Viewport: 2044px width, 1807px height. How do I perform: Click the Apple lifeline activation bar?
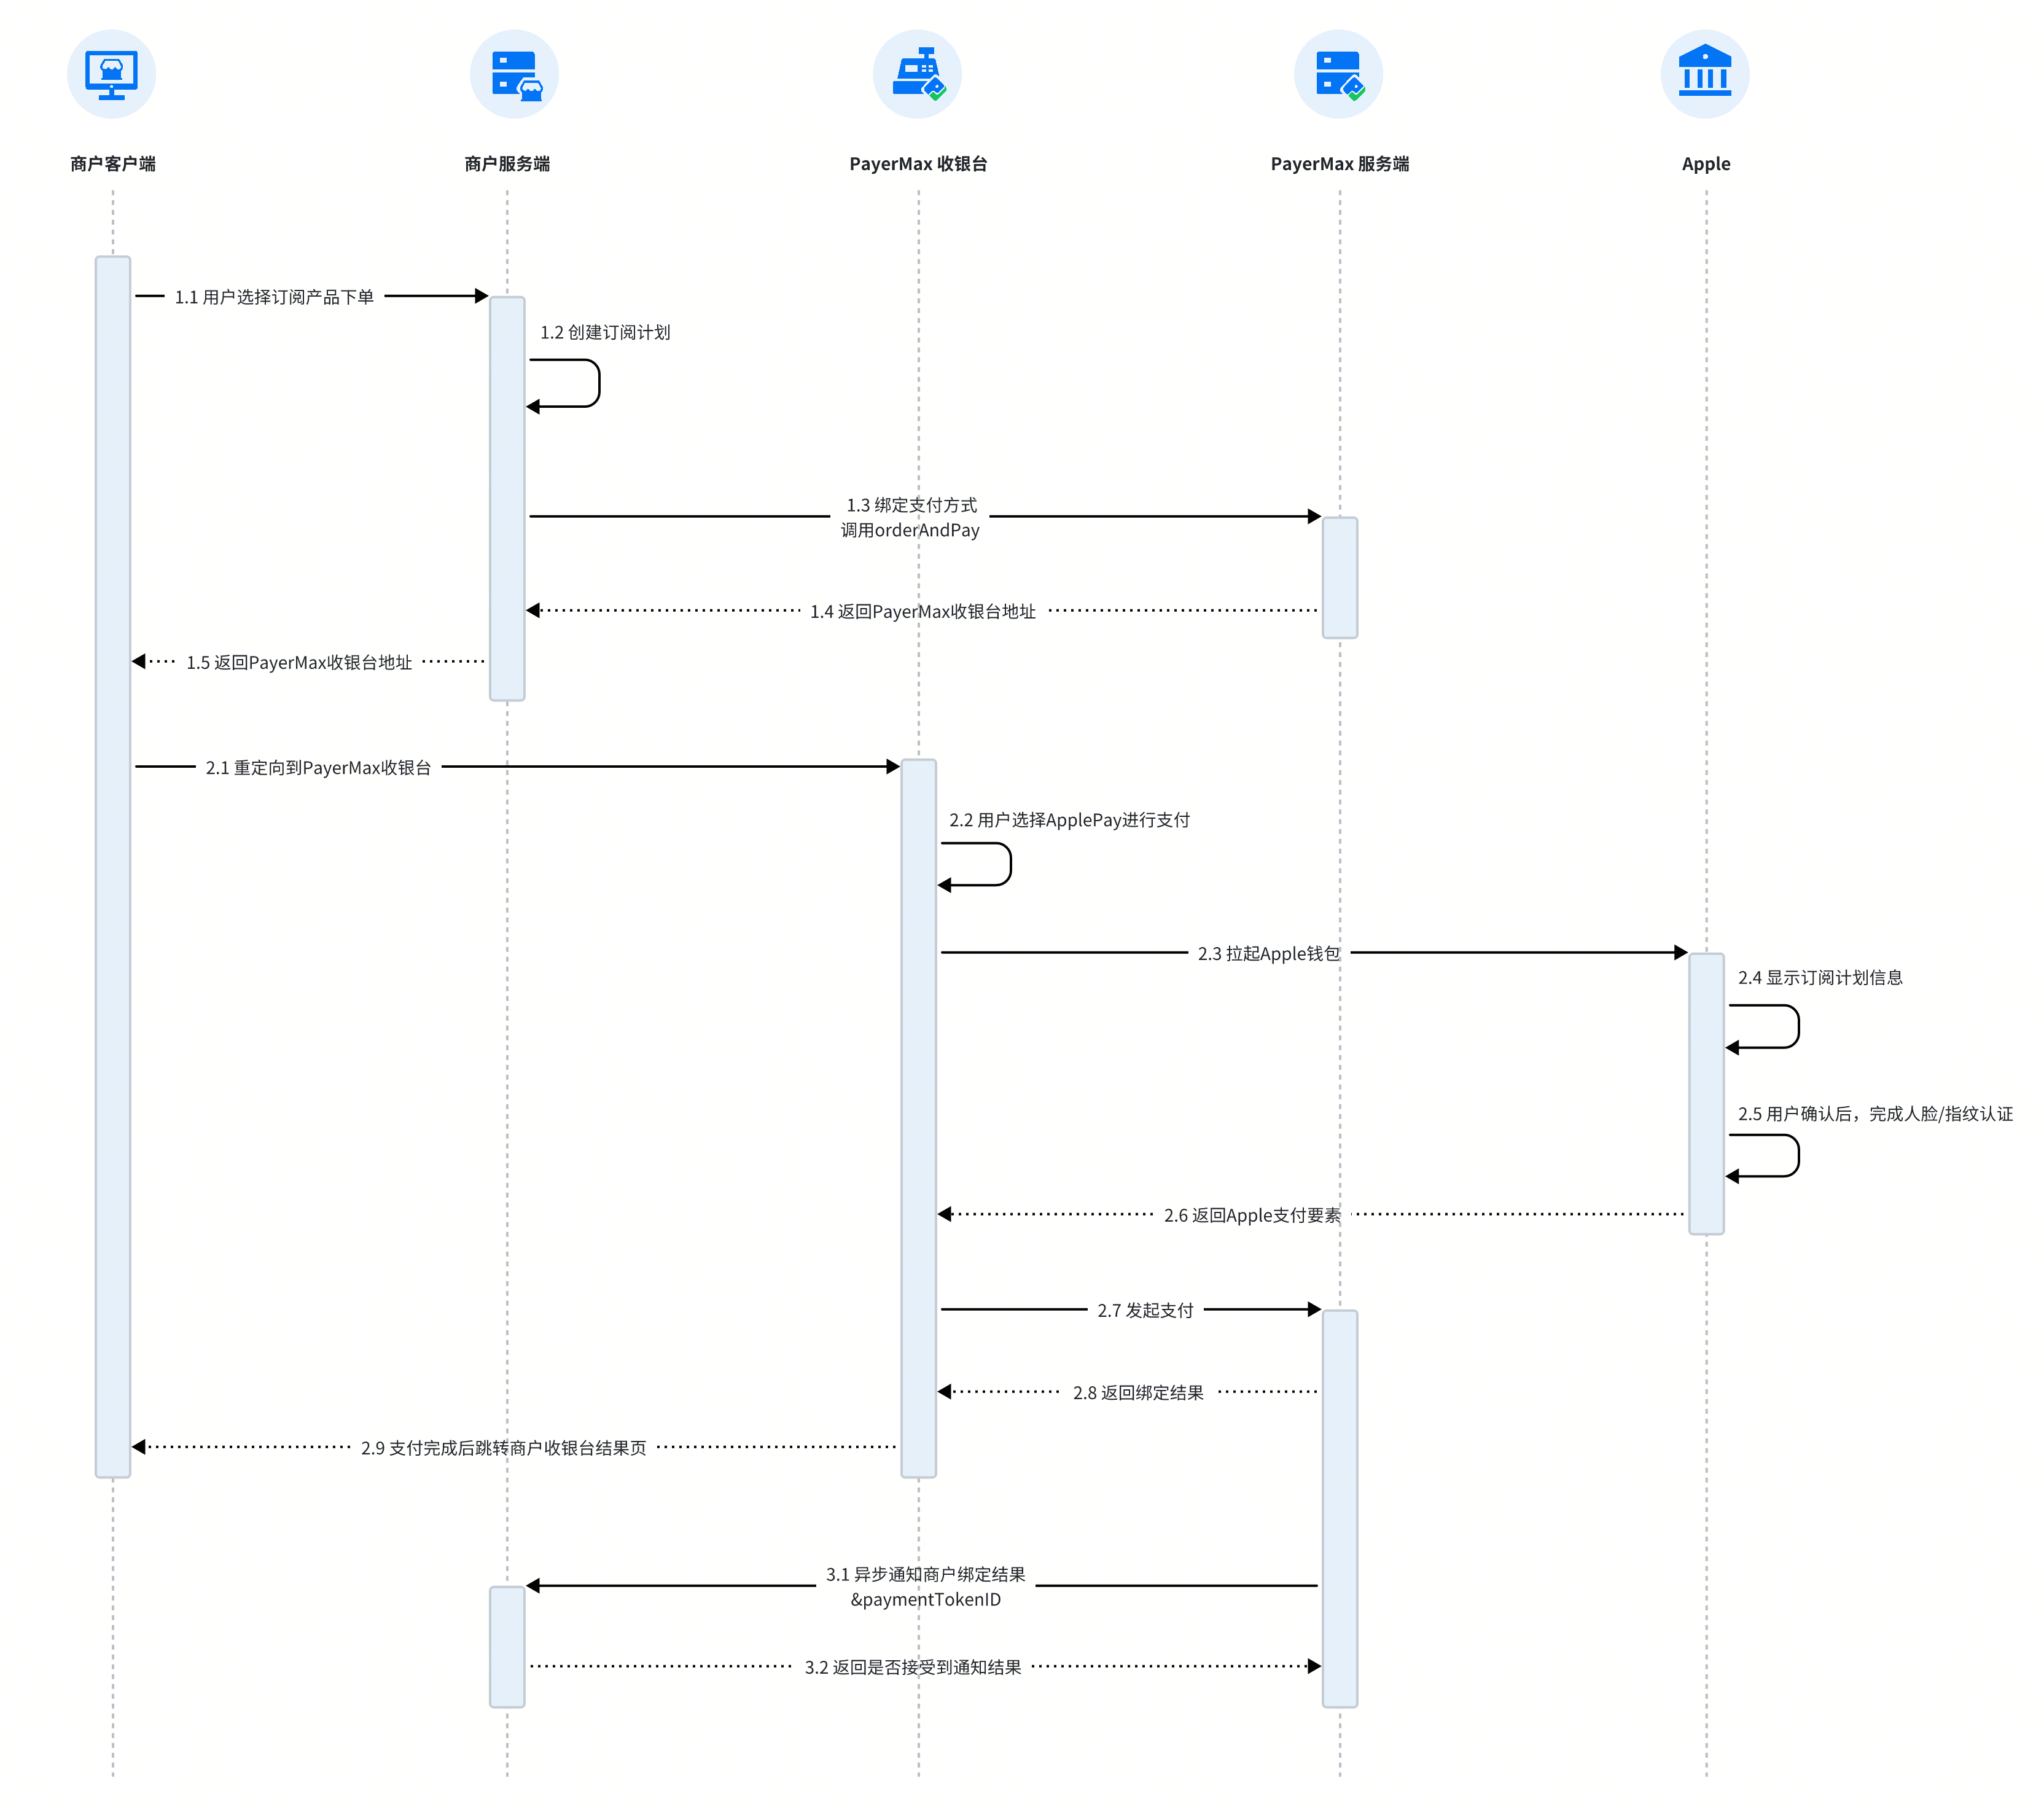coord(1706,1094)
